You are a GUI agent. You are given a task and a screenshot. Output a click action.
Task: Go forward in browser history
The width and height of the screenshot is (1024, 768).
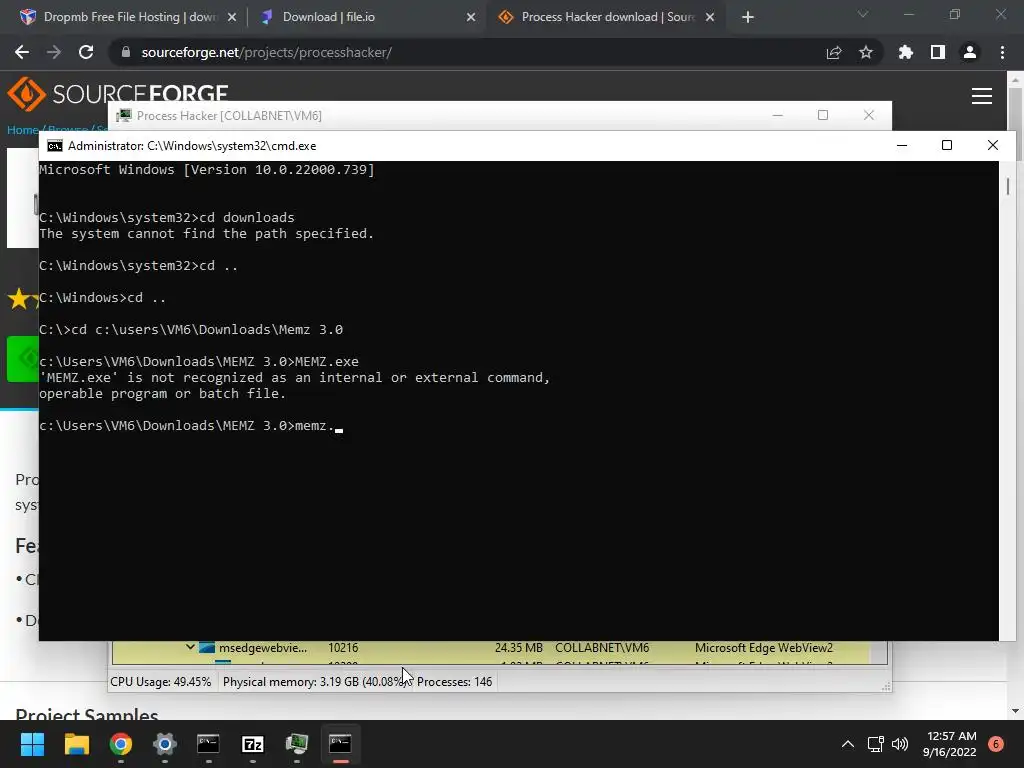pyautogui.click(x=54, y=52)
